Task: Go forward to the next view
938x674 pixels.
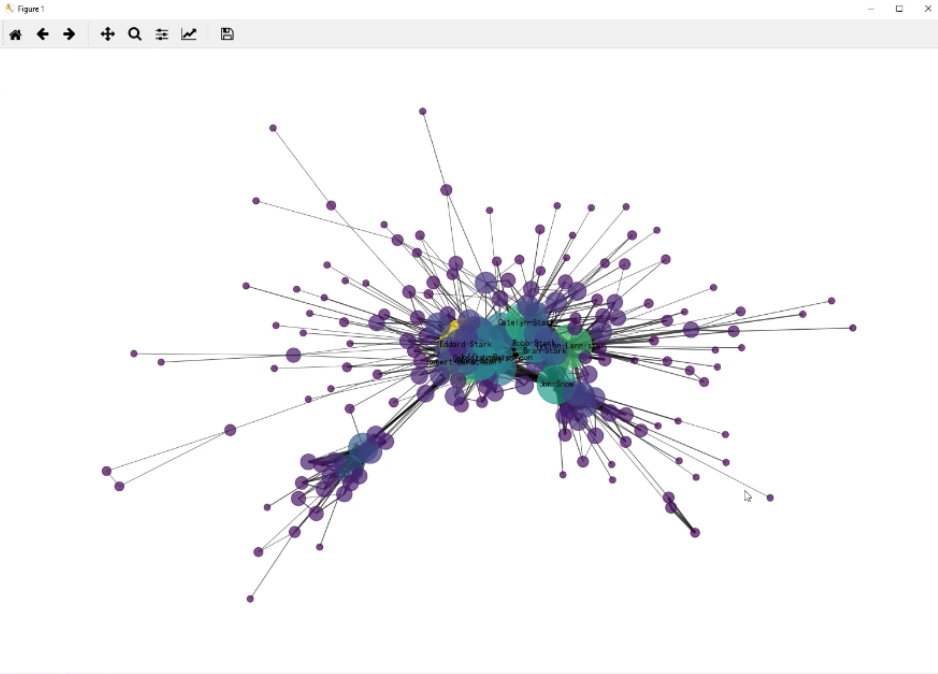Action: pos(69,34)
